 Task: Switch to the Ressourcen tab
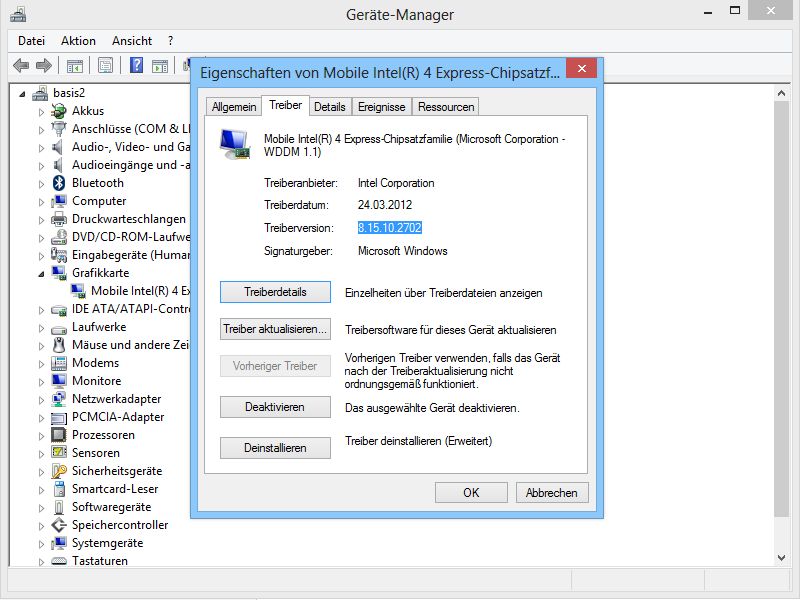[446, 107]
